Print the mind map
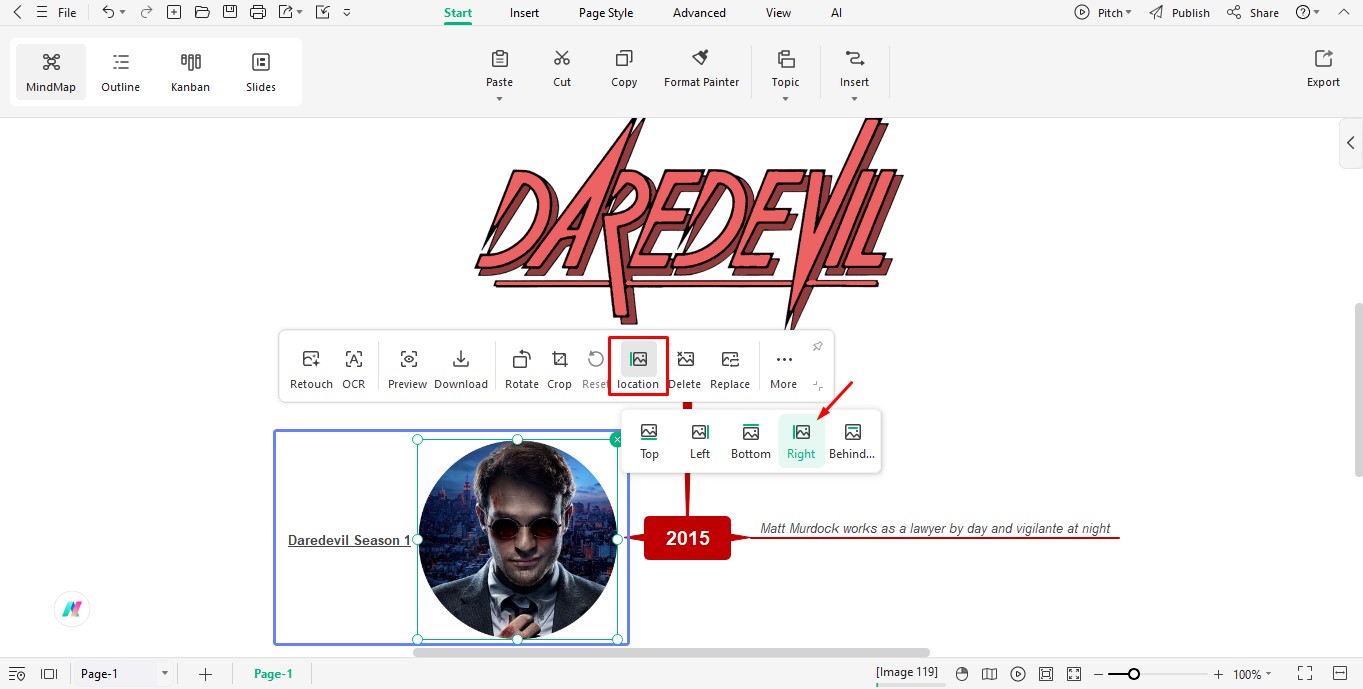The image size is (1363, 689). 258,13
